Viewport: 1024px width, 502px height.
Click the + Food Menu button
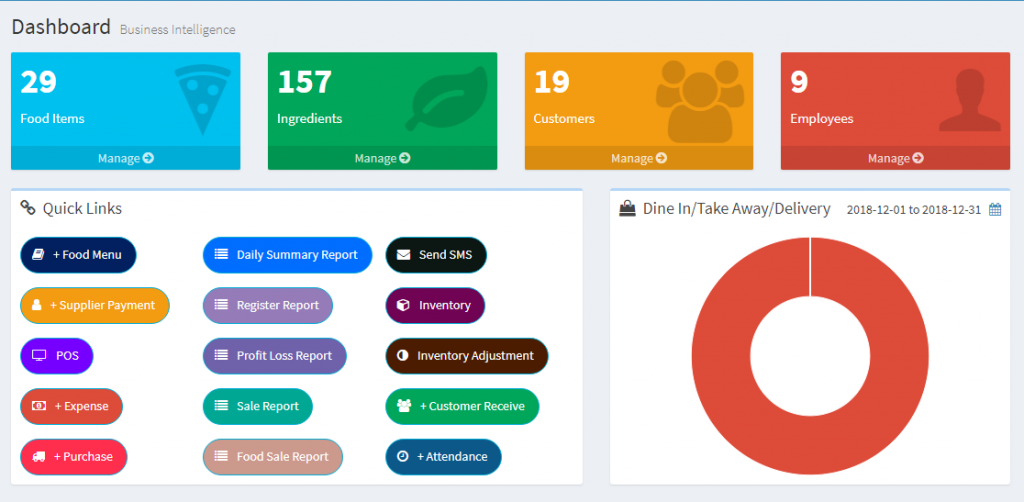pos(78,255)
